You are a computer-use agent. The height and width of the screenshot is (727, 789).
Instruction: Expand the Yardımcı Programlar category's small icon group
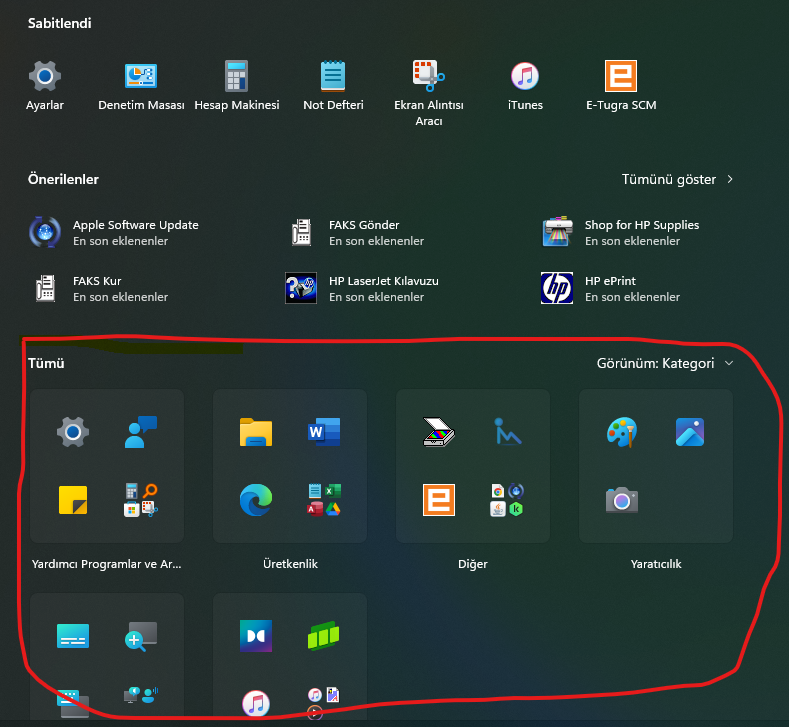tap(141, 500)
